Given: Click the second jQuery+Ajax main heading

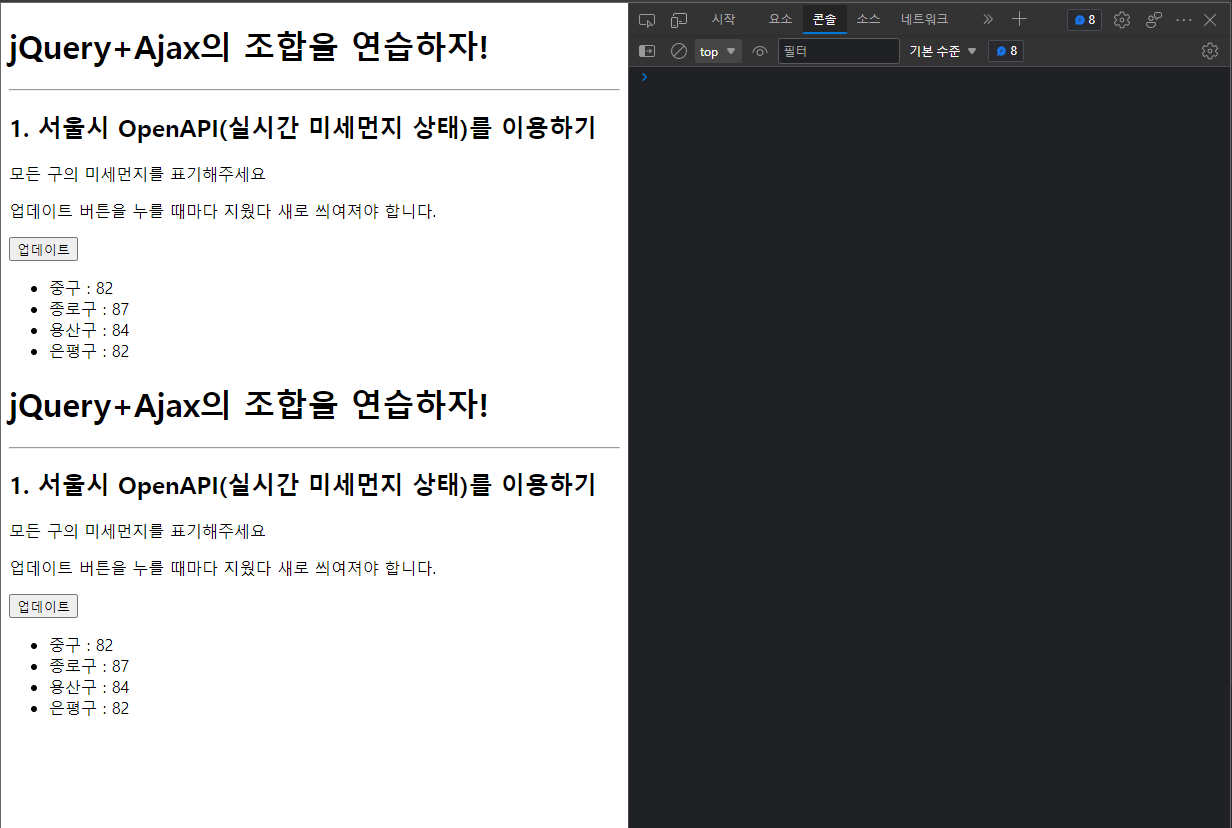Looking at the screenshot, I should click(x=249, y=405).
